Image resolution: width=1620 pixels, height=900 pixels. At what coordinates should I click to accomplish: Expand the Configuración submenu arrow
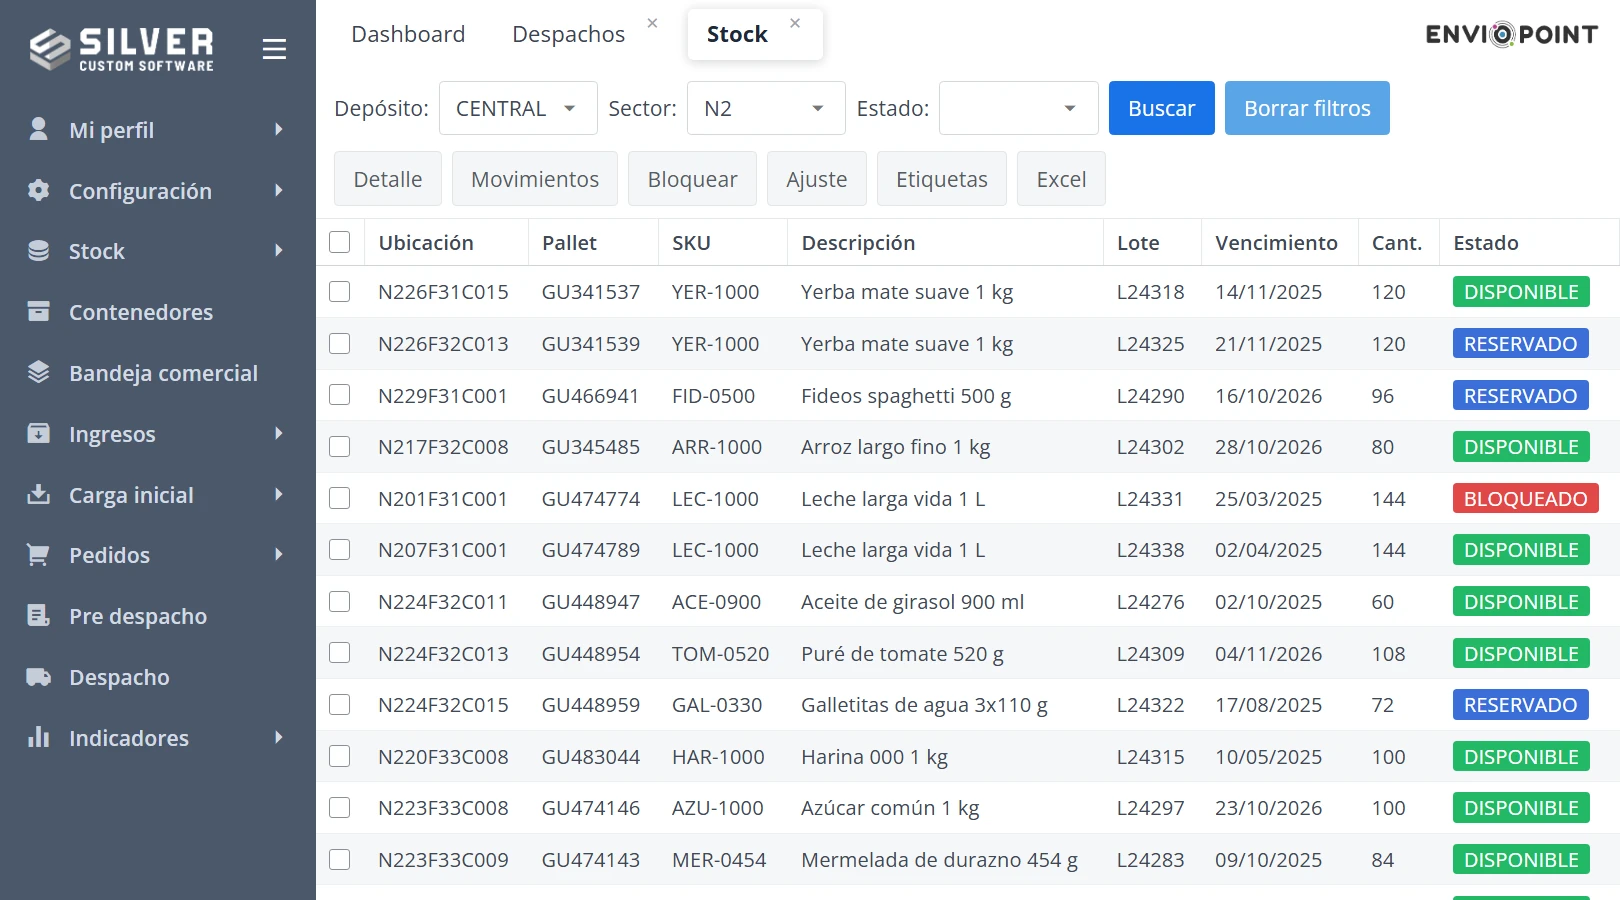tap(279, 190)
